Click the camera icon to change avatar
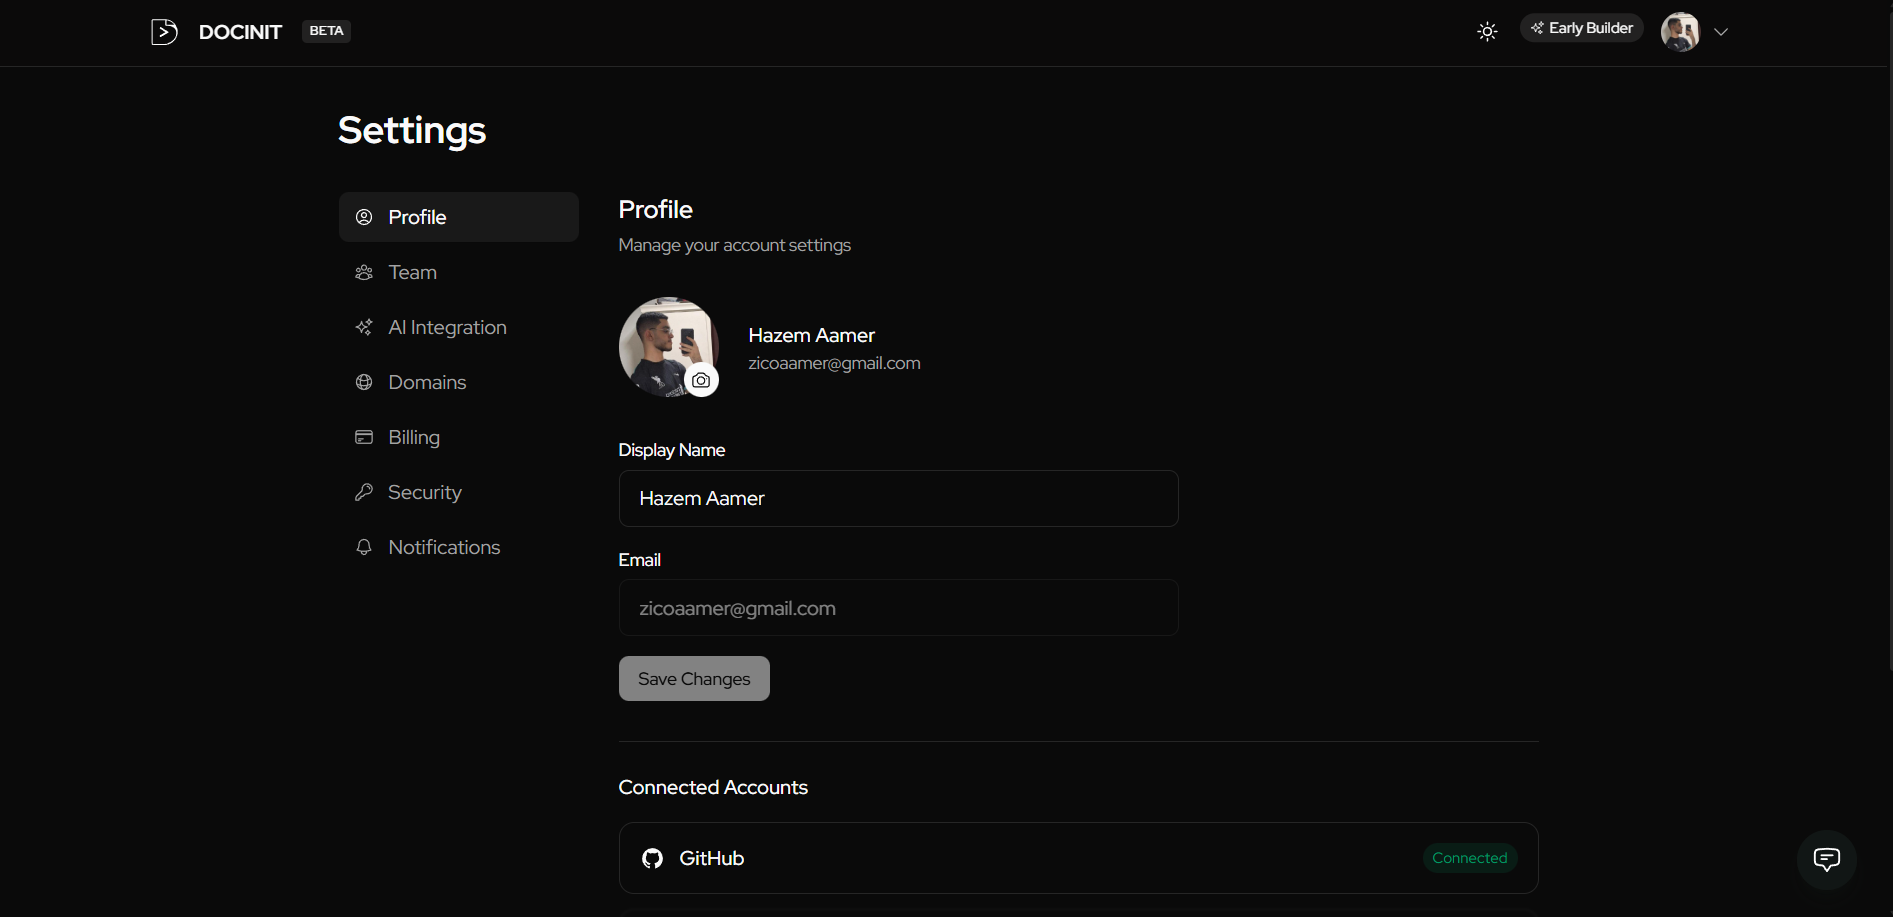1893x917 pixels. click(701, 379)
